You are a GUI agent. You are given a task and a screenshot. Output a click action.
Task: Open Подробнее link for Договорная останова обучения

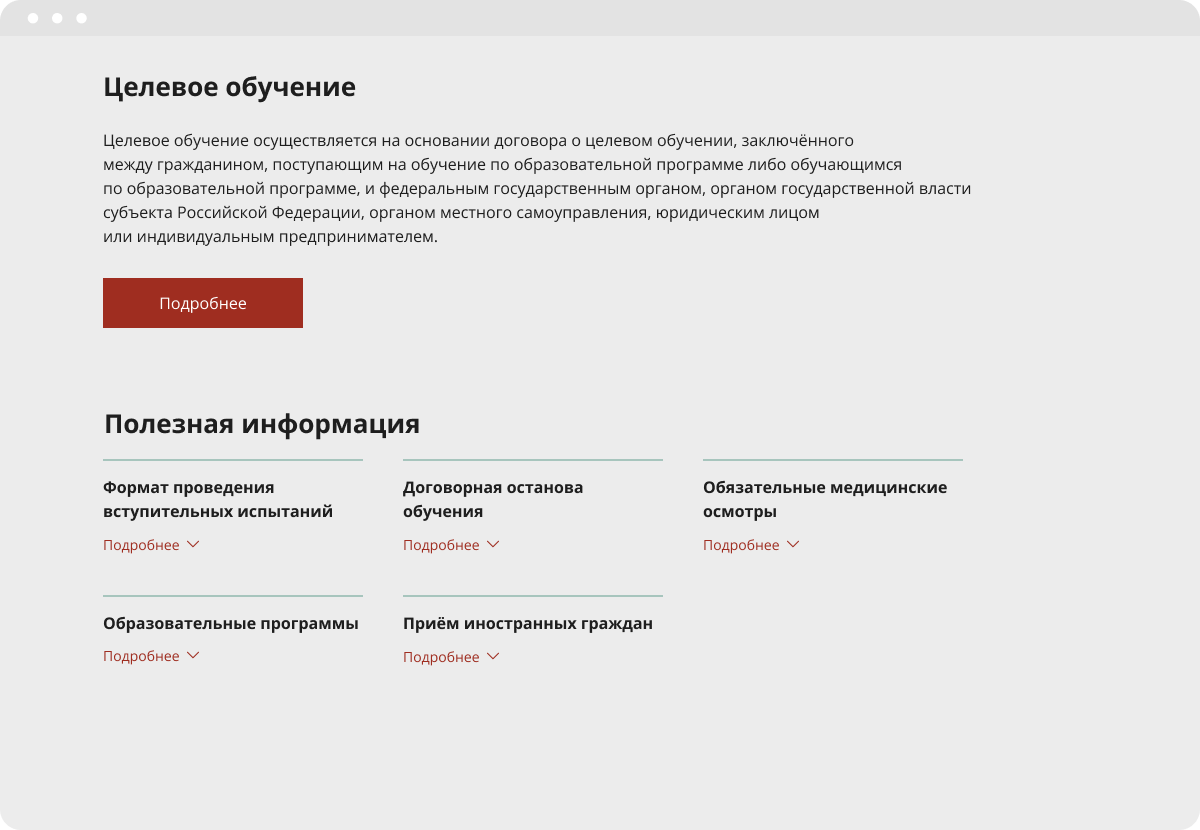tap(441, 545)
